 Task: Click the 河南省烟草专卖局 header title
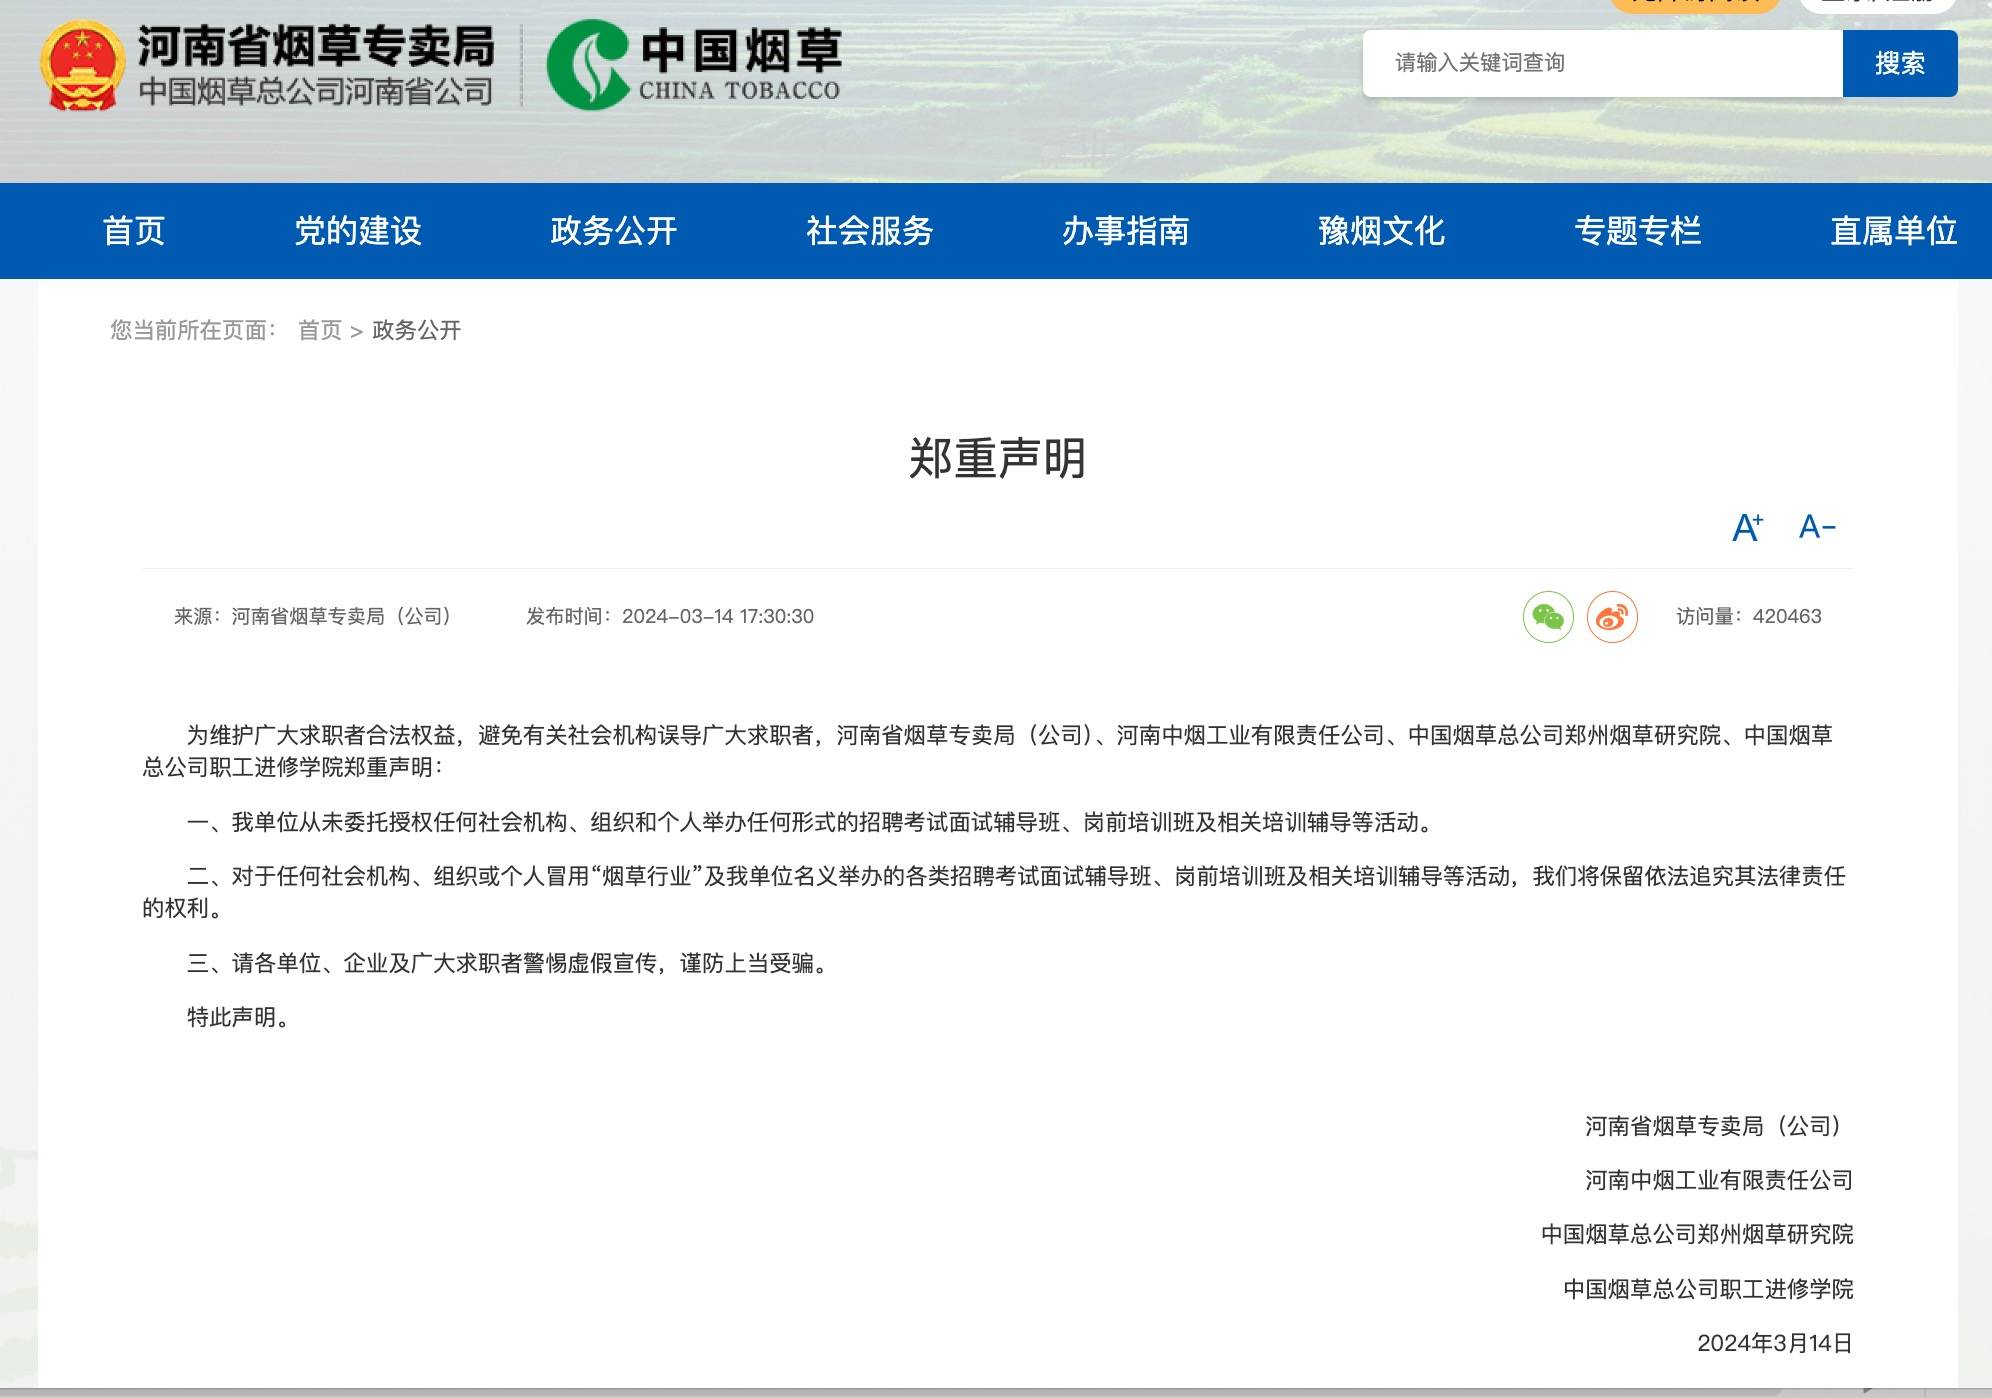(x=316, y=47)
